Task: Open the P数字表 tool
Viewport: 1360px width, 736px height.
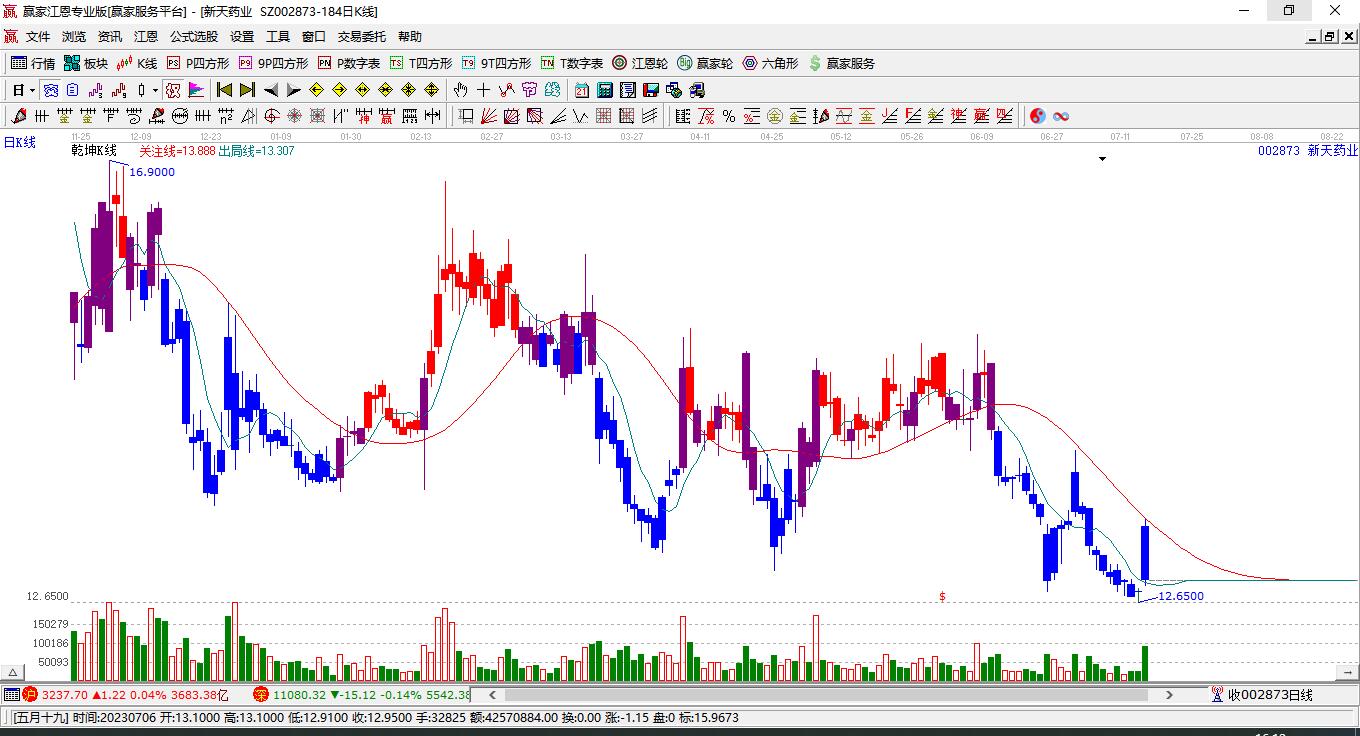Action: point(349,63)
